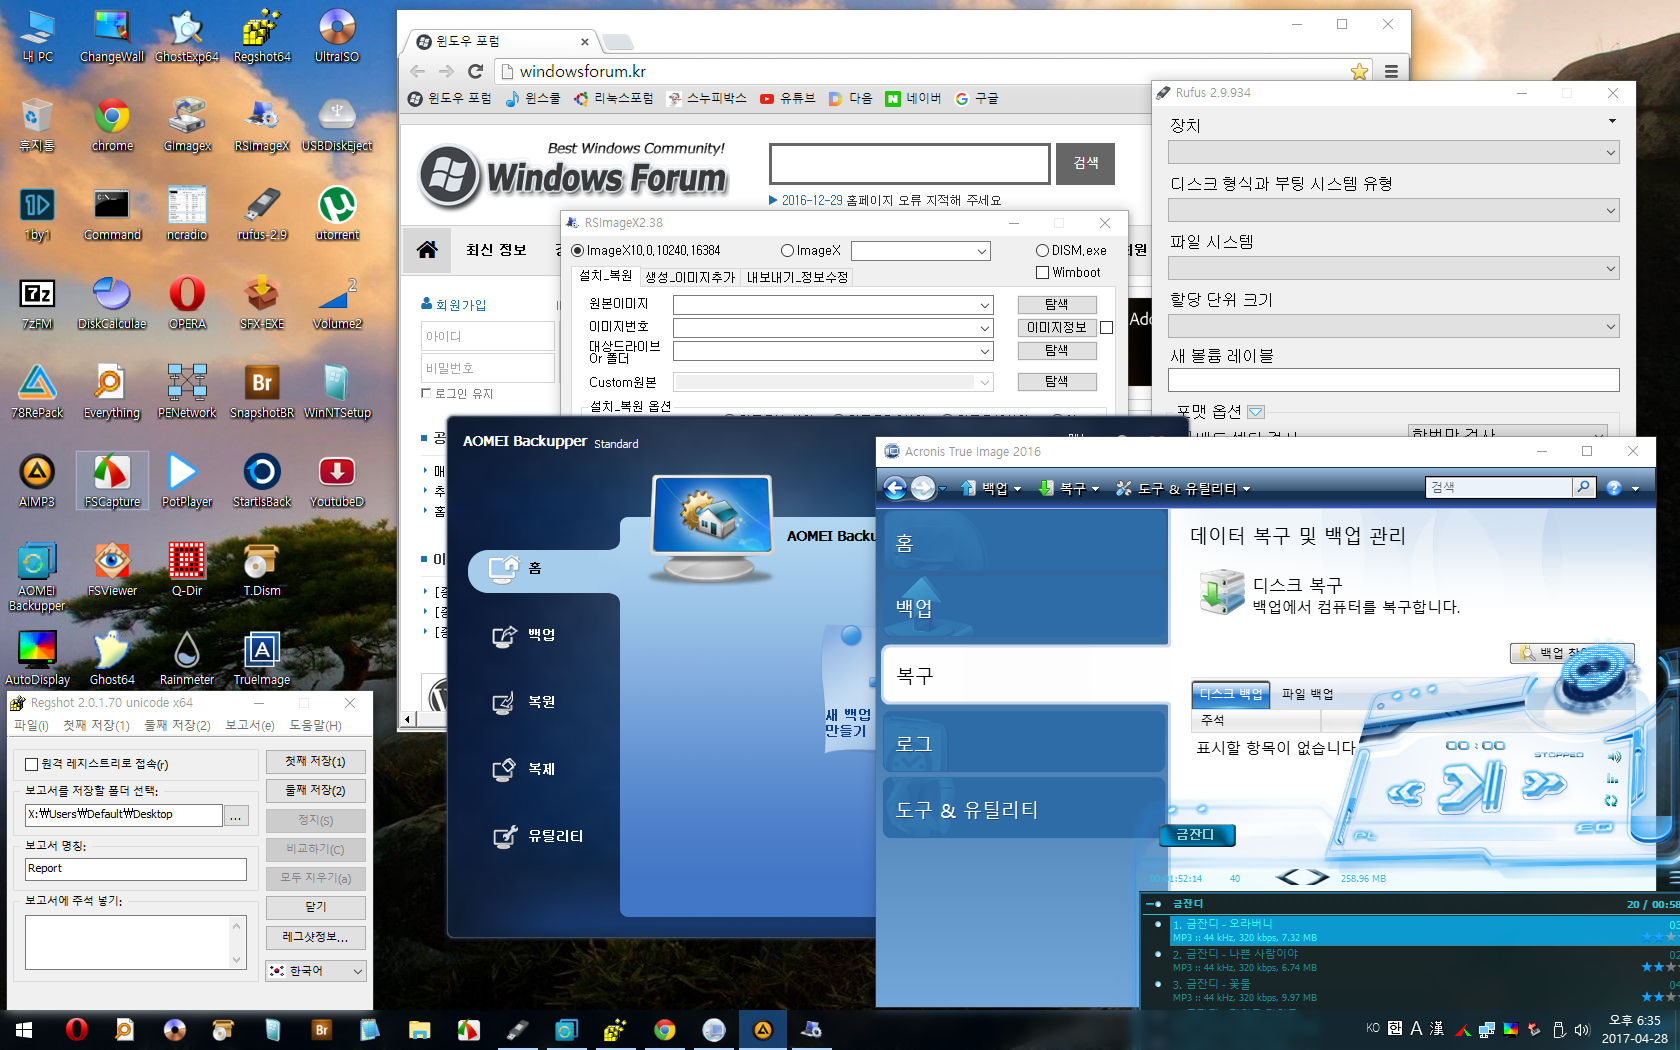Click the Windows Forum home icon

pyautogui.click(x=427, y=250)
